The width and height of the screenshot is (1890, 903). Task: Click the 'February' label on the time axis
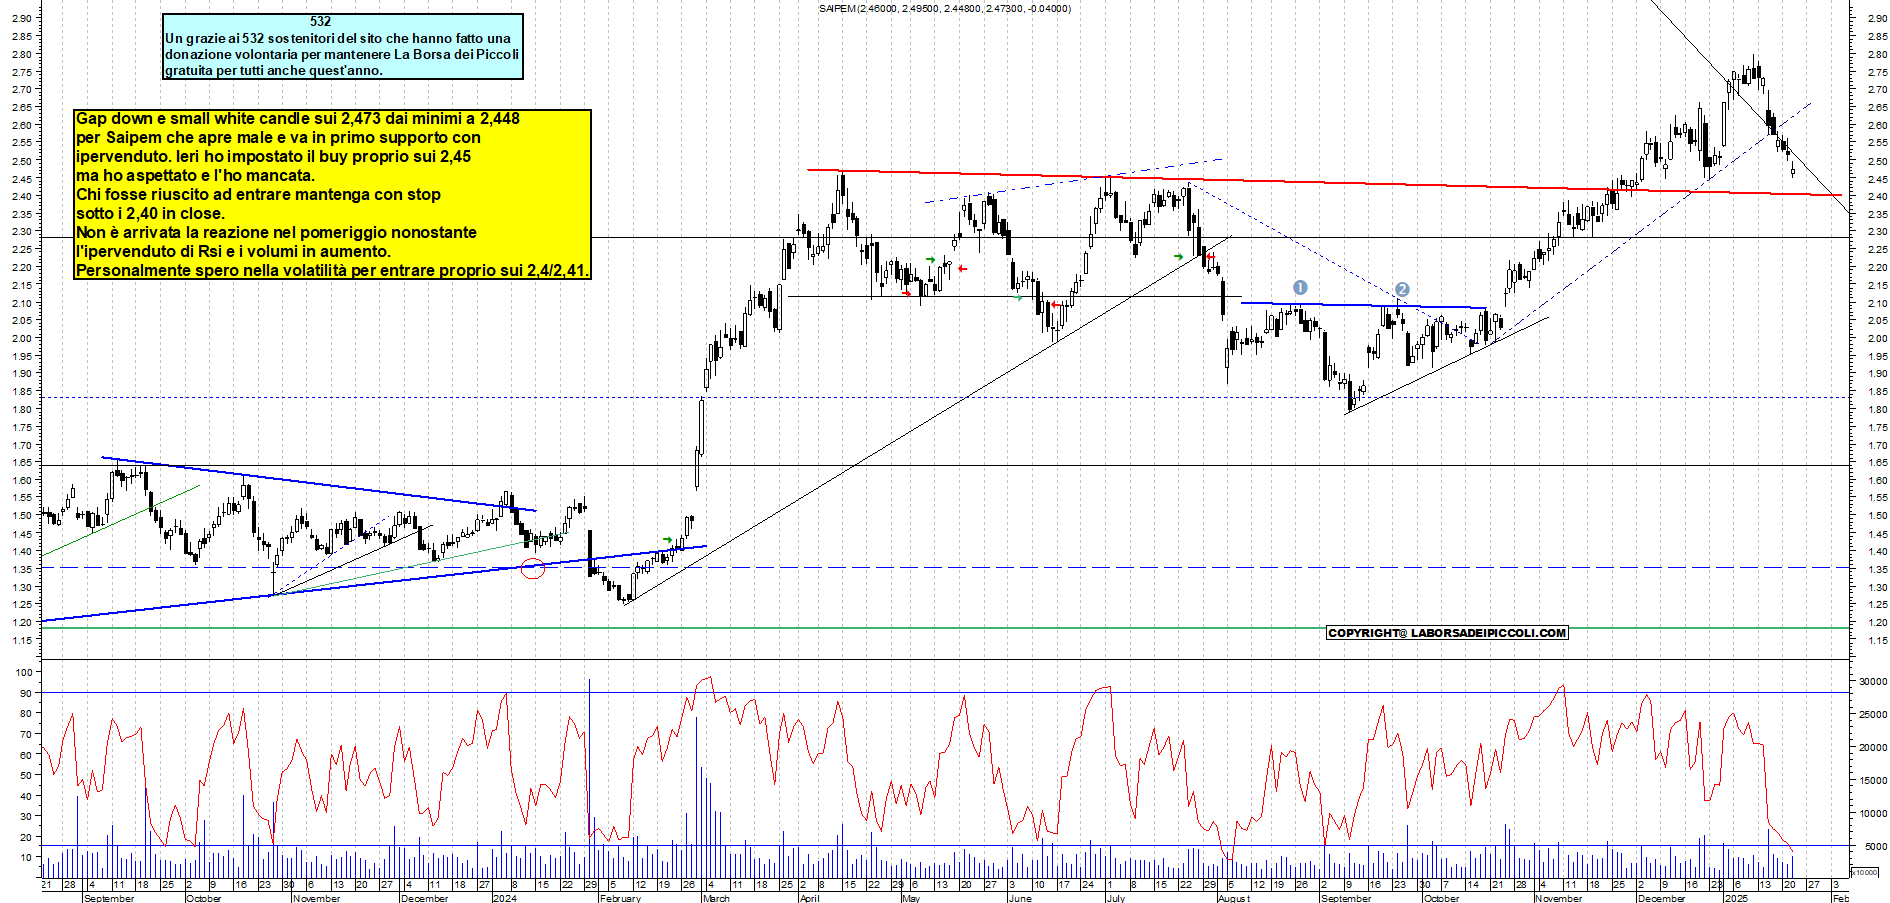(620, 898)
